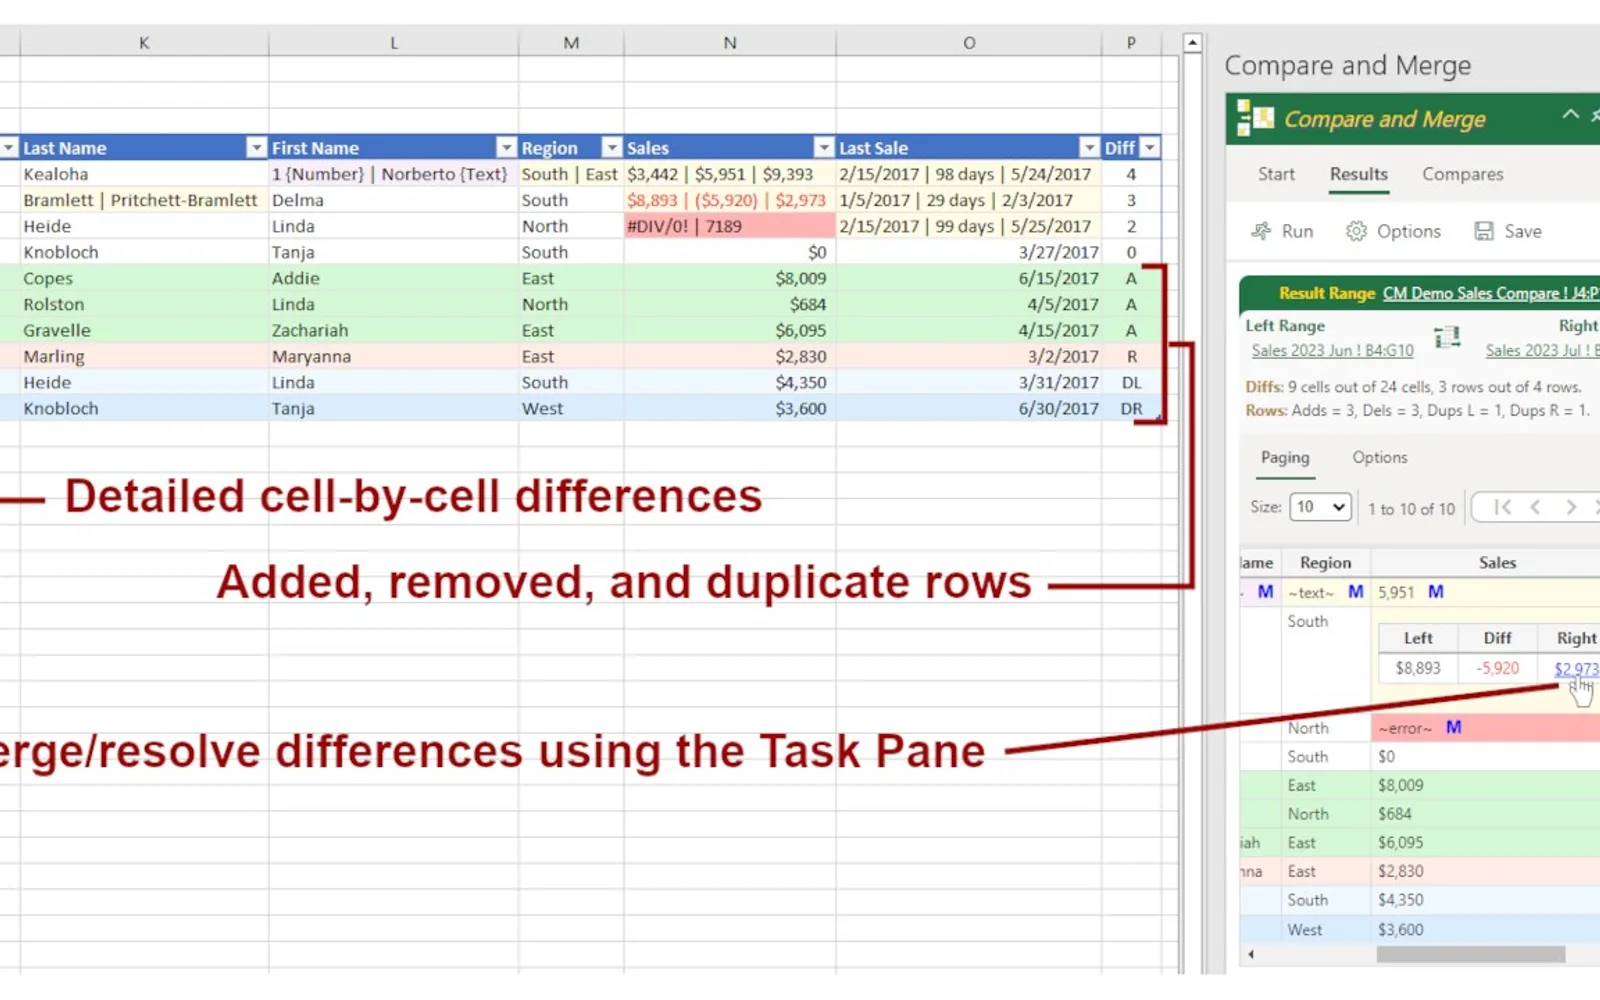Go to first page of results
Image resolution: width=1600 pixels, height=1000 pixels.
pos(1502,507)
